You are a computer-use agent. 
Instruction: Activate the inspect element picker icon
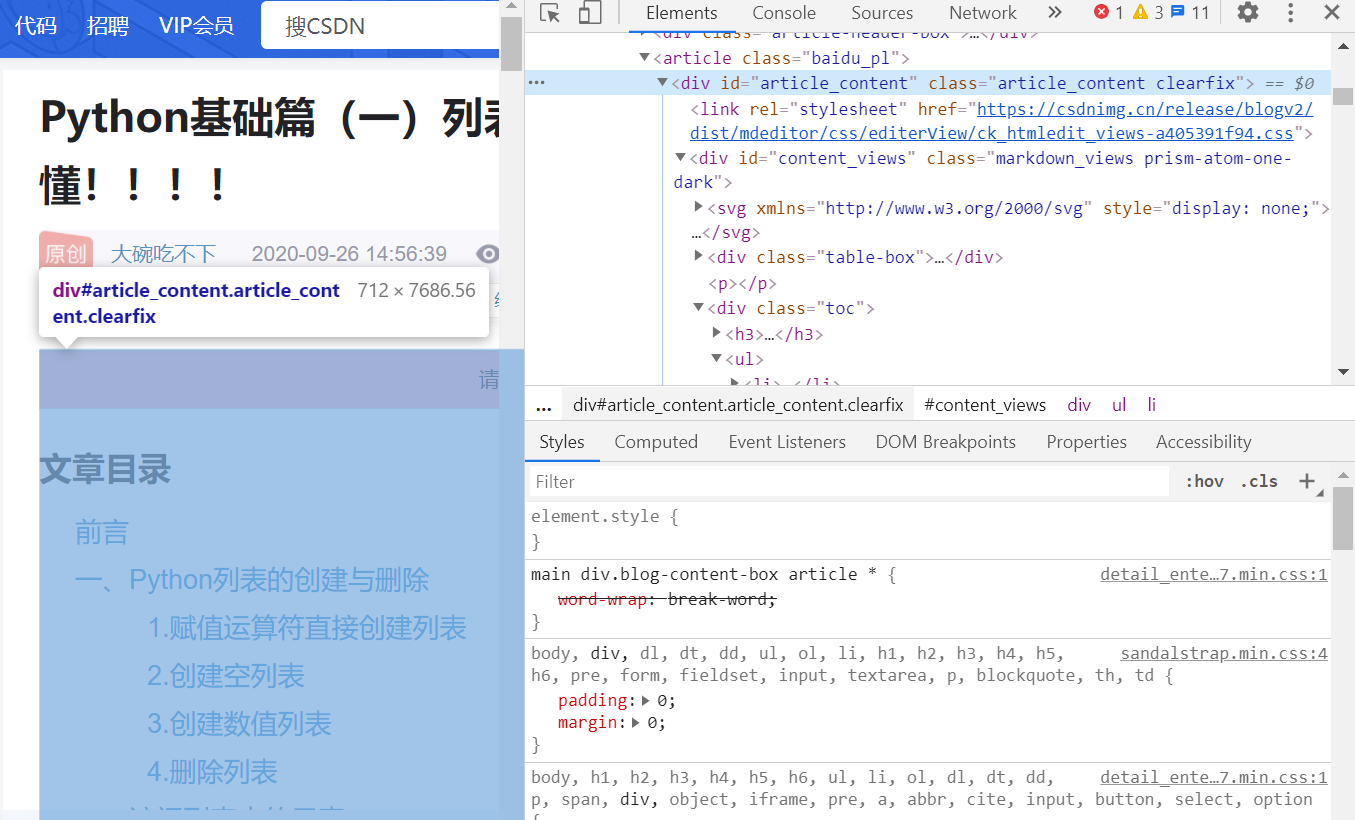click(549, 13)
